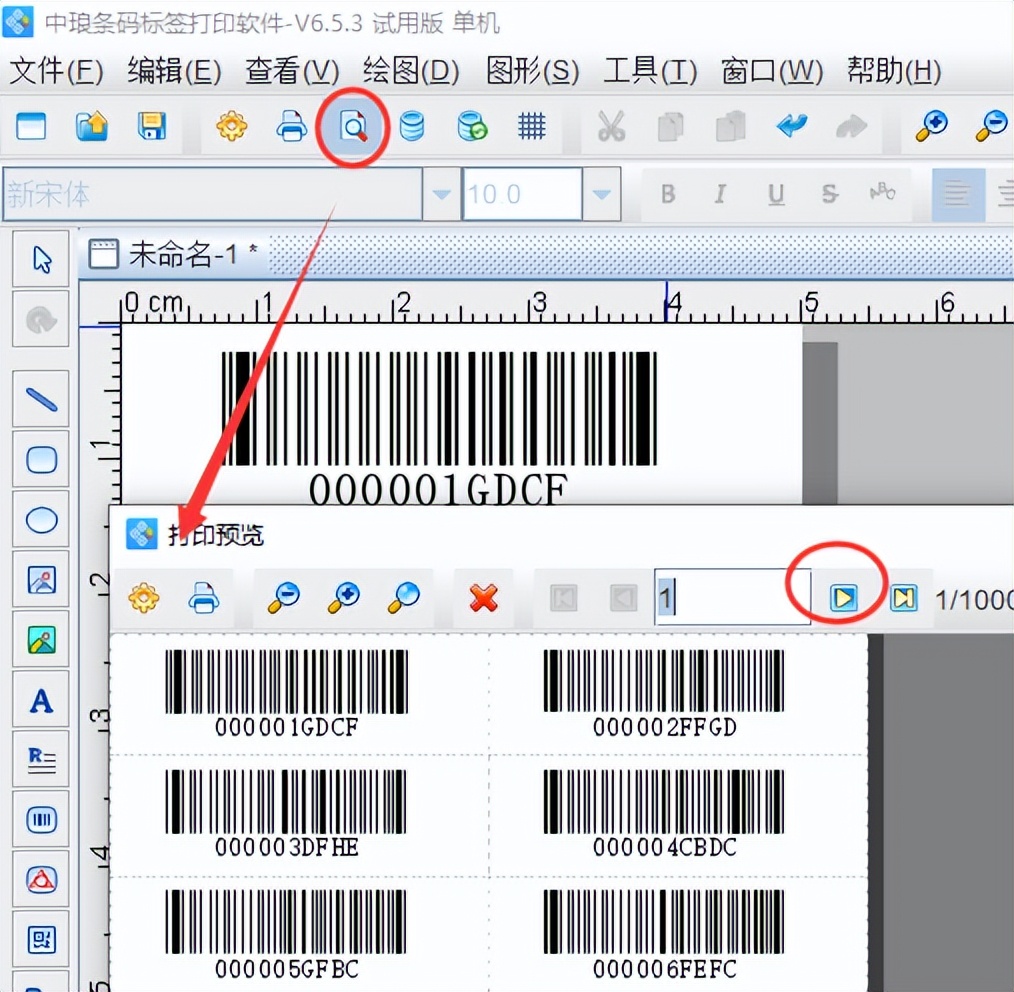The width and height of the screenshot is (1014, 992).
Task: Select the triangle shape tool icon
Action: click(41, 879)
